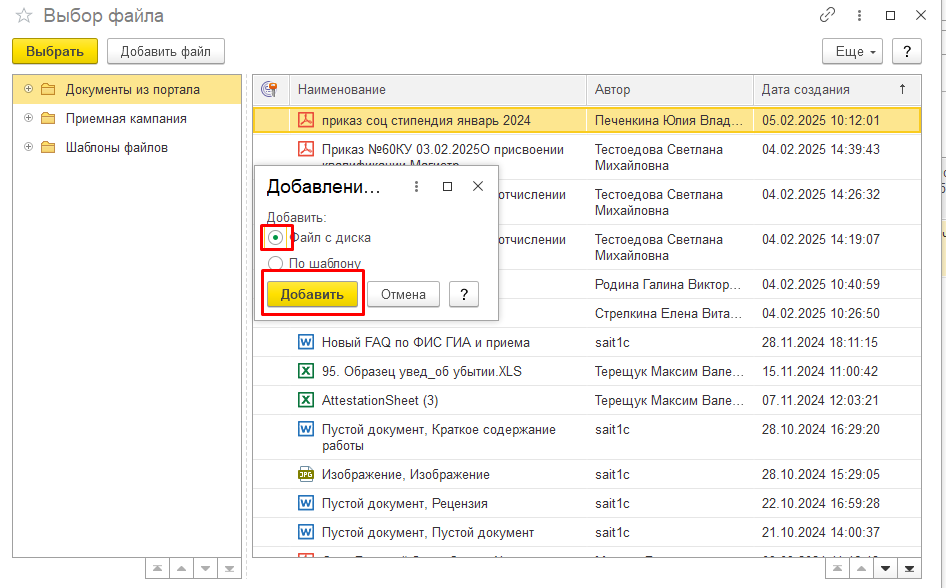Viewport: 946px width, 588px height.
Task: Expand the Документы из портала folder
Action: click(28, 89)
